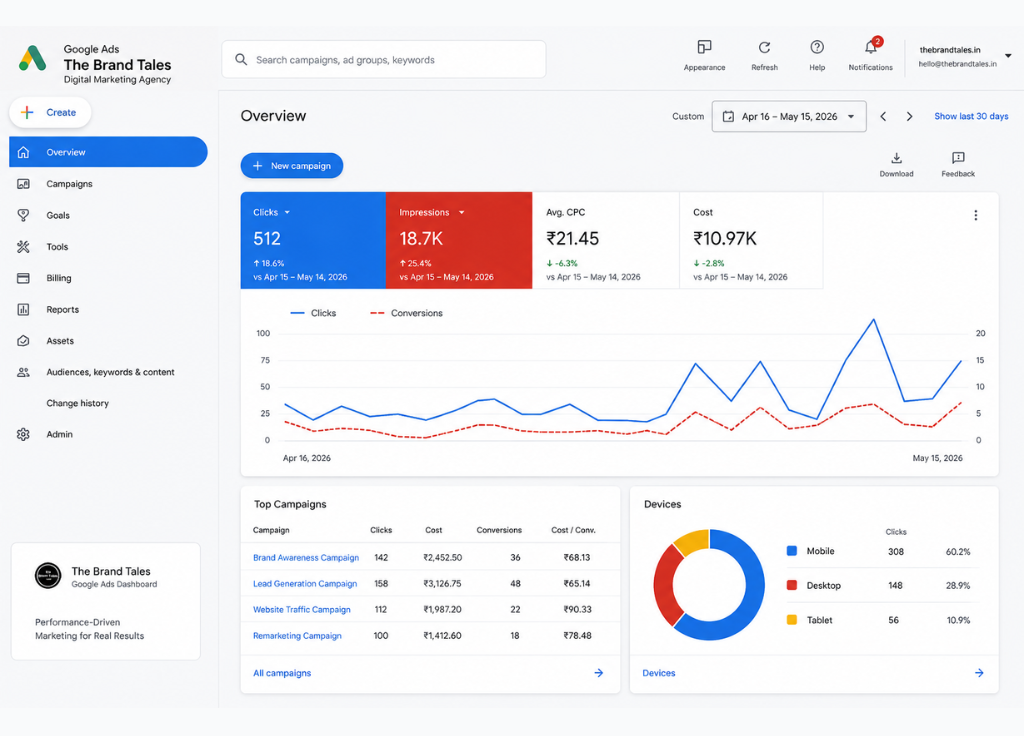The width and height of the screenshot is (1024, 736).
Task: Click the 60.2% Mobile share value
Action: coord(958,552)
